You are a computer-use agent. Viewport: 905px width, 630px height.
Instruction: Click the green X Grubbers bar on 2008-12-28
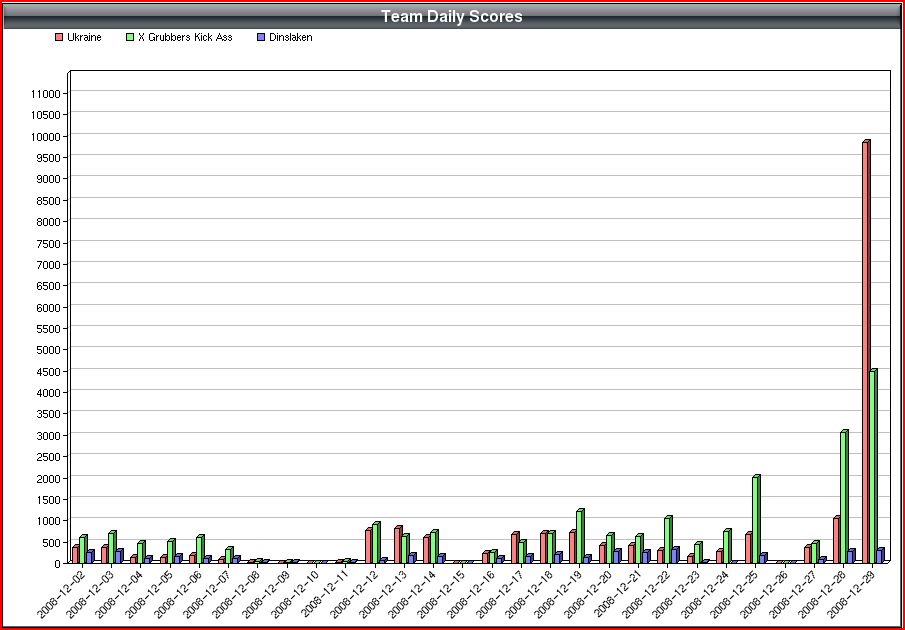(x=844, y=496)
